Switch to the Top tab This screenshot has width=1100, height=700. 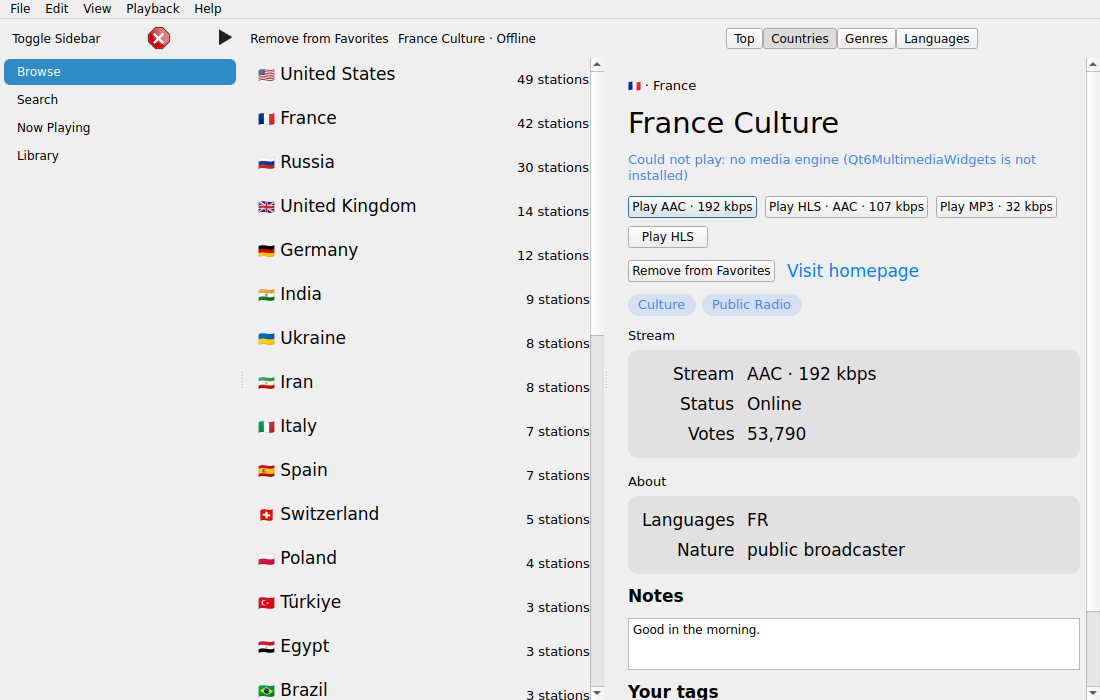click(744, 39)
